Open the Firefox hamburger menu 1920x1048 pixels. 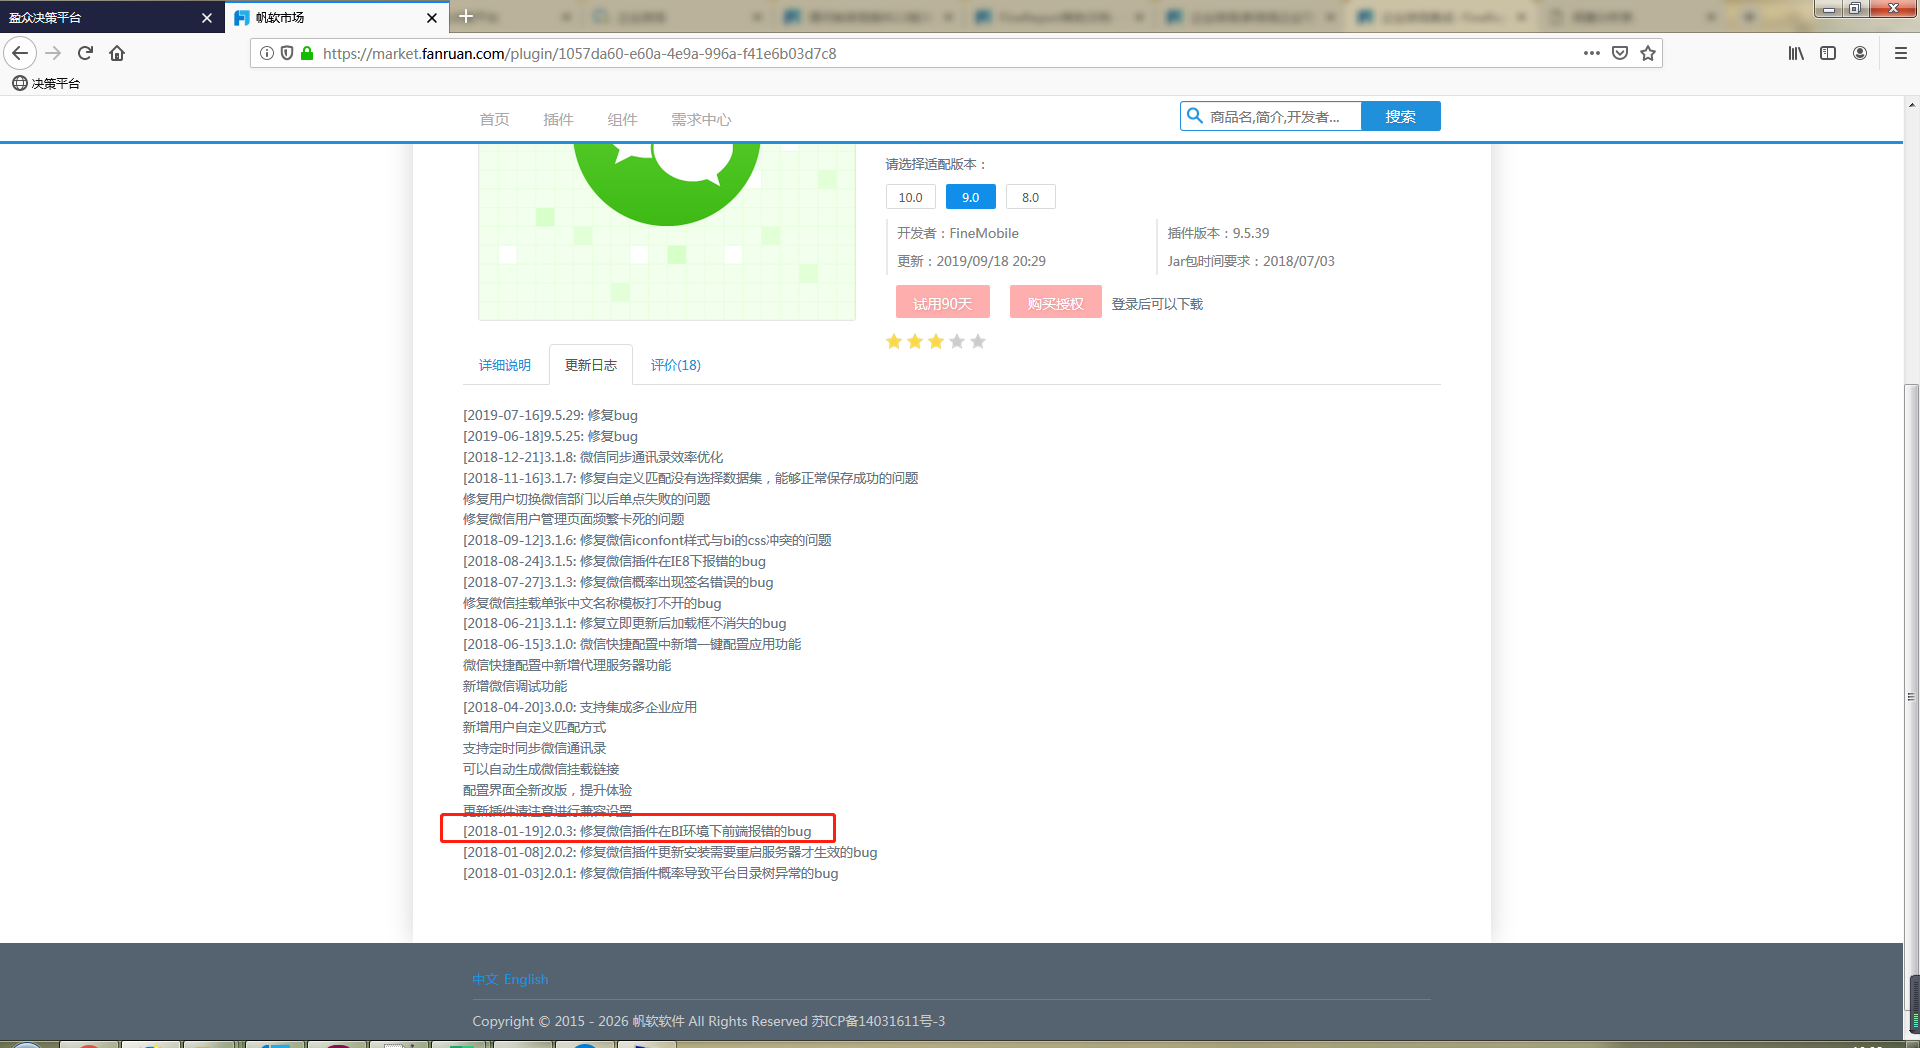click(1901, 53)
